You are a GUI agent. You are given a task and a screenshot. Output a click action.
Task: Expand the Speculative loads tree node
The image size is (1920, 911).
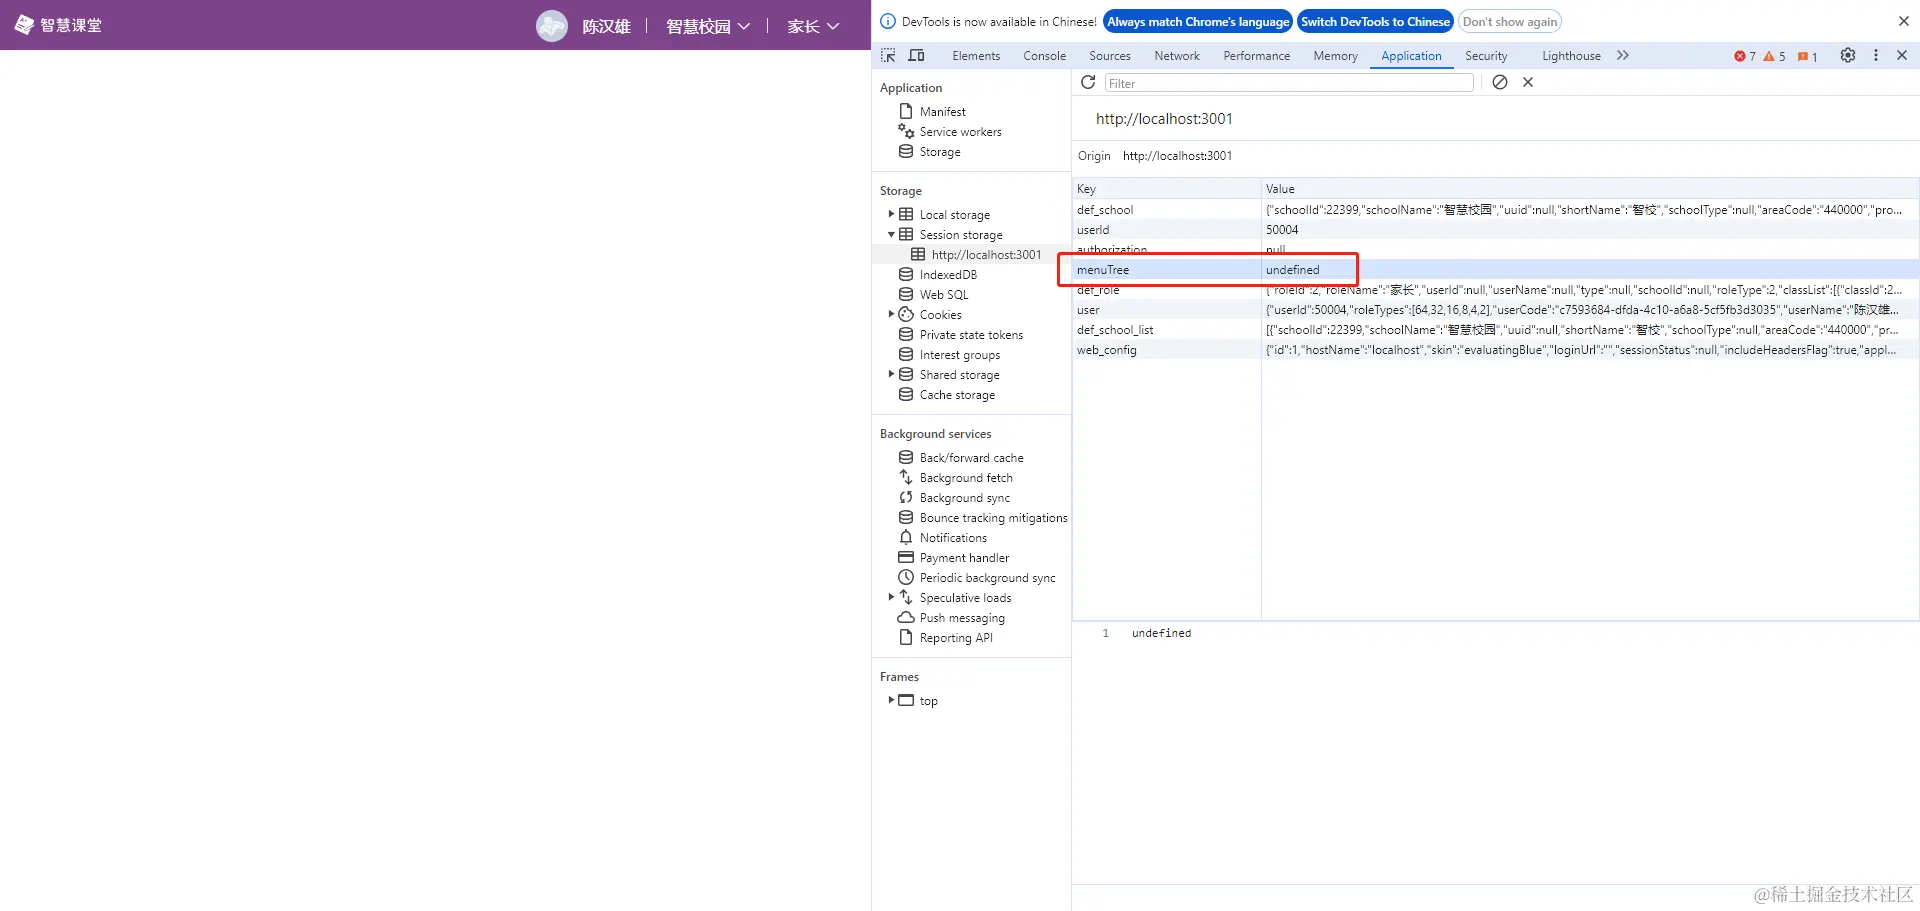[891, 598]
